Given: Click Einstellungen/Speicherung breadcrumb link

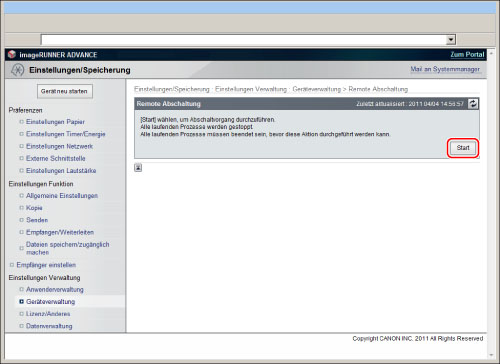Looking at the screenshot, I should tap(172, 89).
